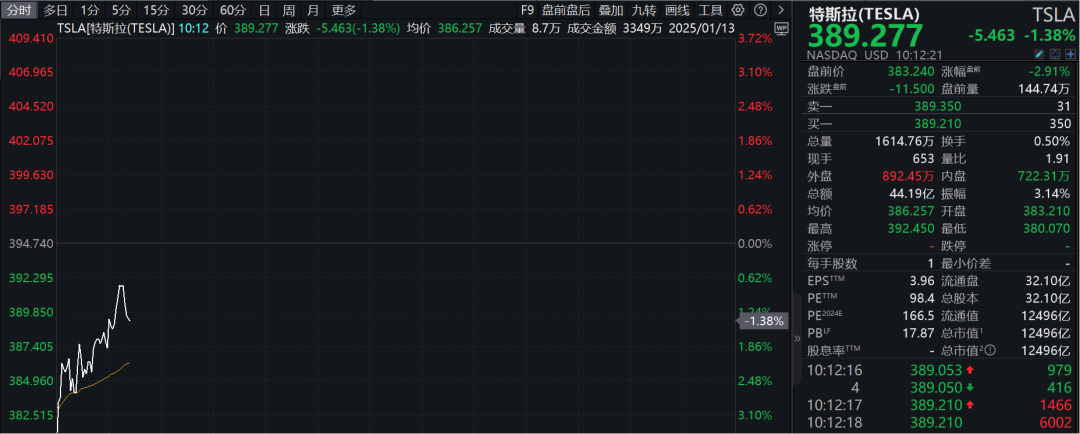
Task: Open the help question mark icon
Action: tap(760, 10)
